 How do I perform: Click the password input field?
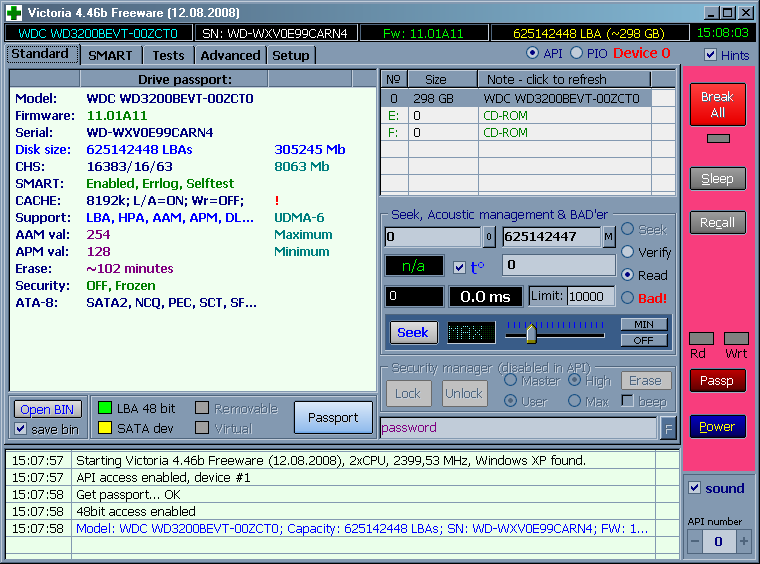519,428
